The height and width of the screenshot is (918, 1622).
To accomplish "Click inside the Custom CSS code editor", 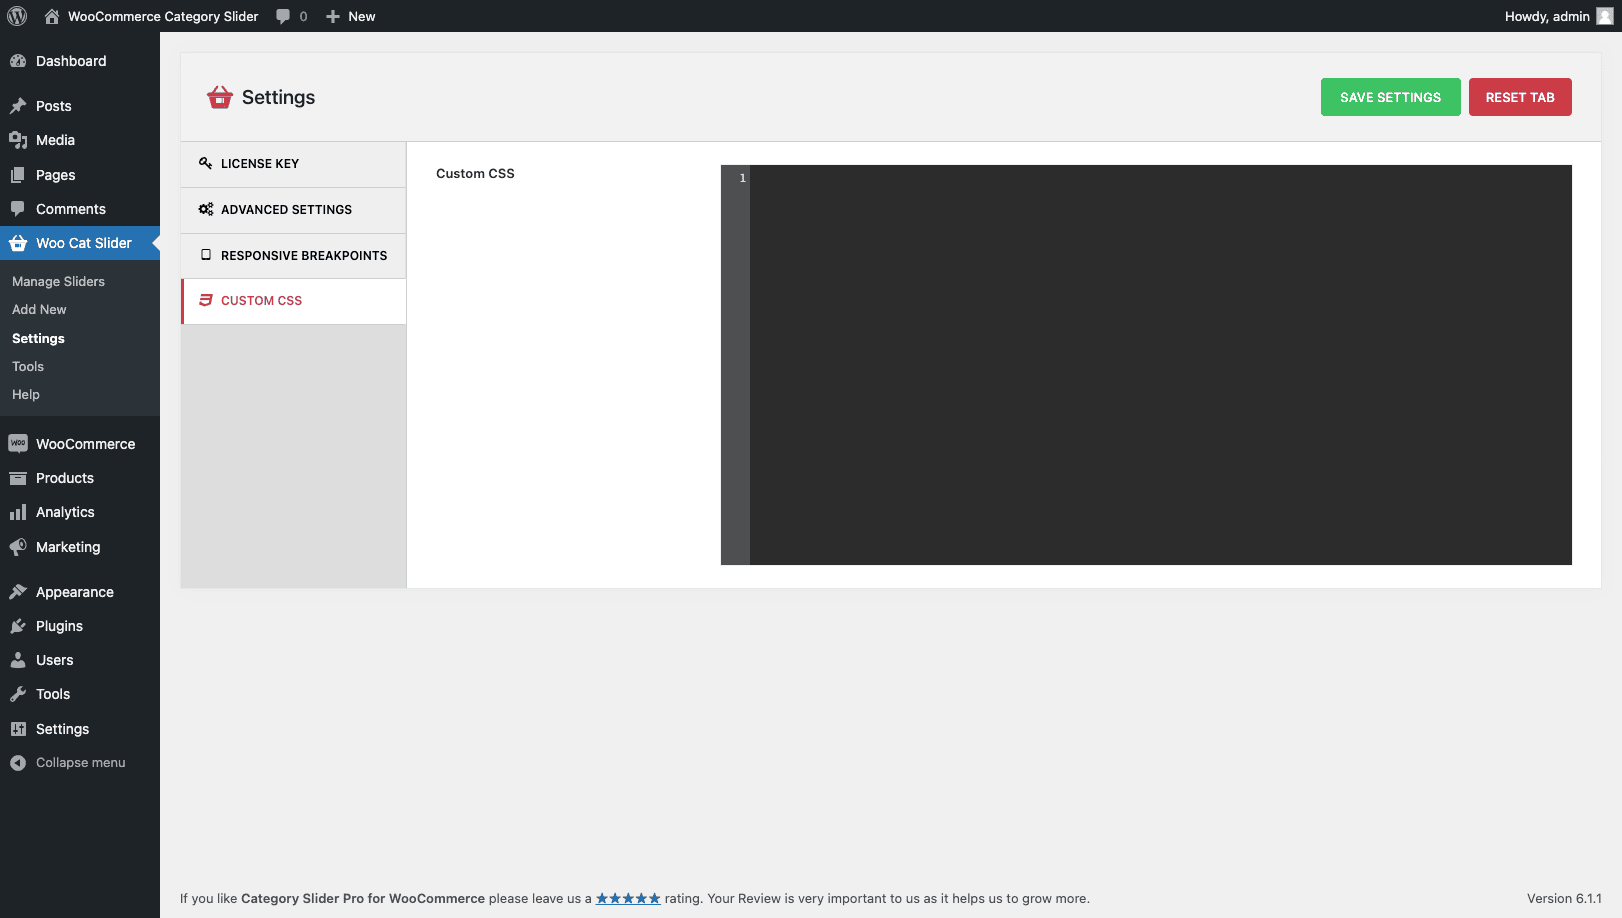I will coord(1160,365).
